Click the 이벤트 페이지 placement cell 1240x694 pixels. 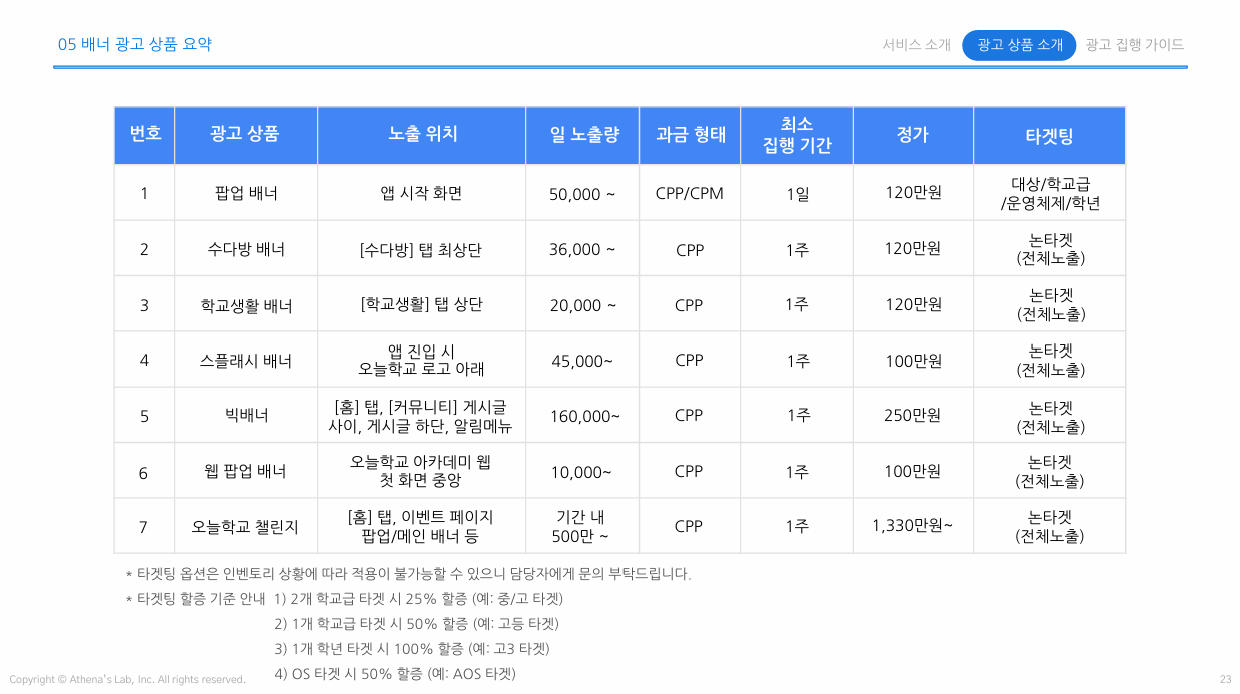pyautogui.click(x=422, y=527)
